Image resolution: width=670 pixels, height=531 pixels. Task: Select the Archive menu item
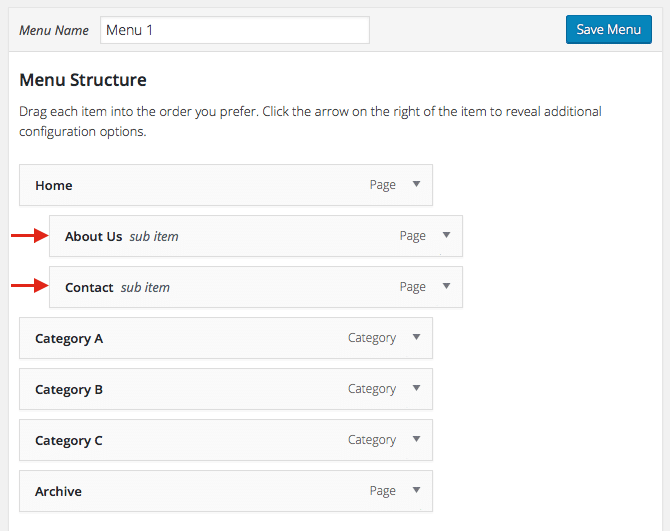pyautogui.click(x=226, y=491)
